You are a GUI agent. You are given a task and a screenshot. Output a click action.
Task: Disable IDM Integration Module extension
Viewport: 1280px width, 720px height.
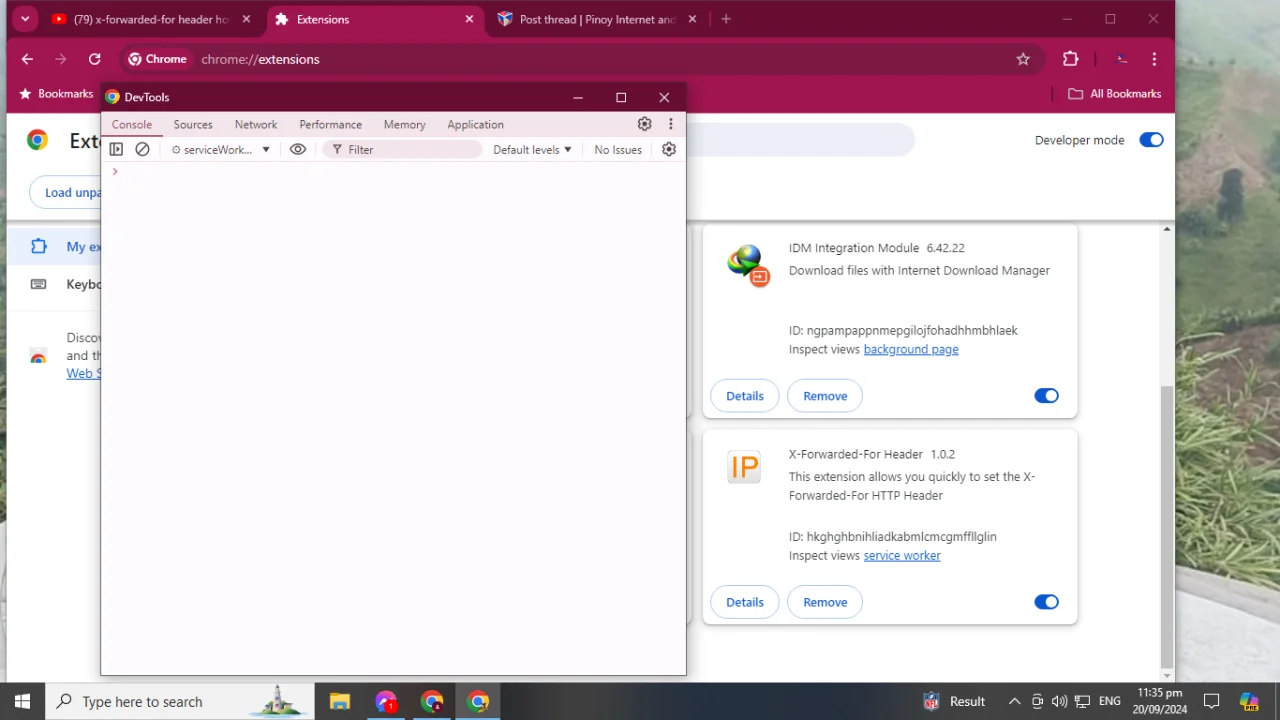(x=1046, y=396)
